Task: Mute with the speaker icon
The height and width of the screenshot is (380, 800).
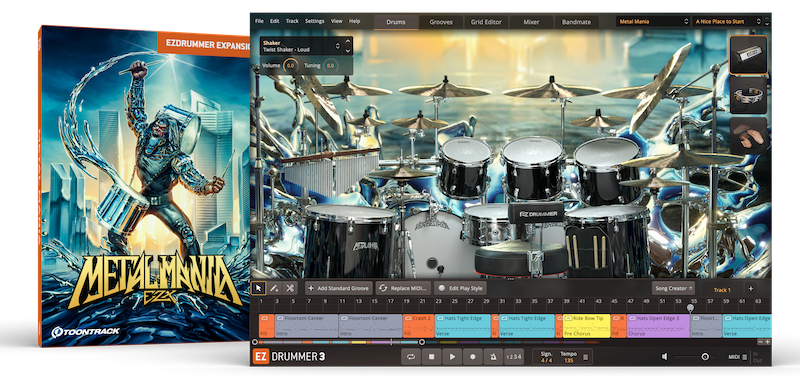Action: coord(664,357)
